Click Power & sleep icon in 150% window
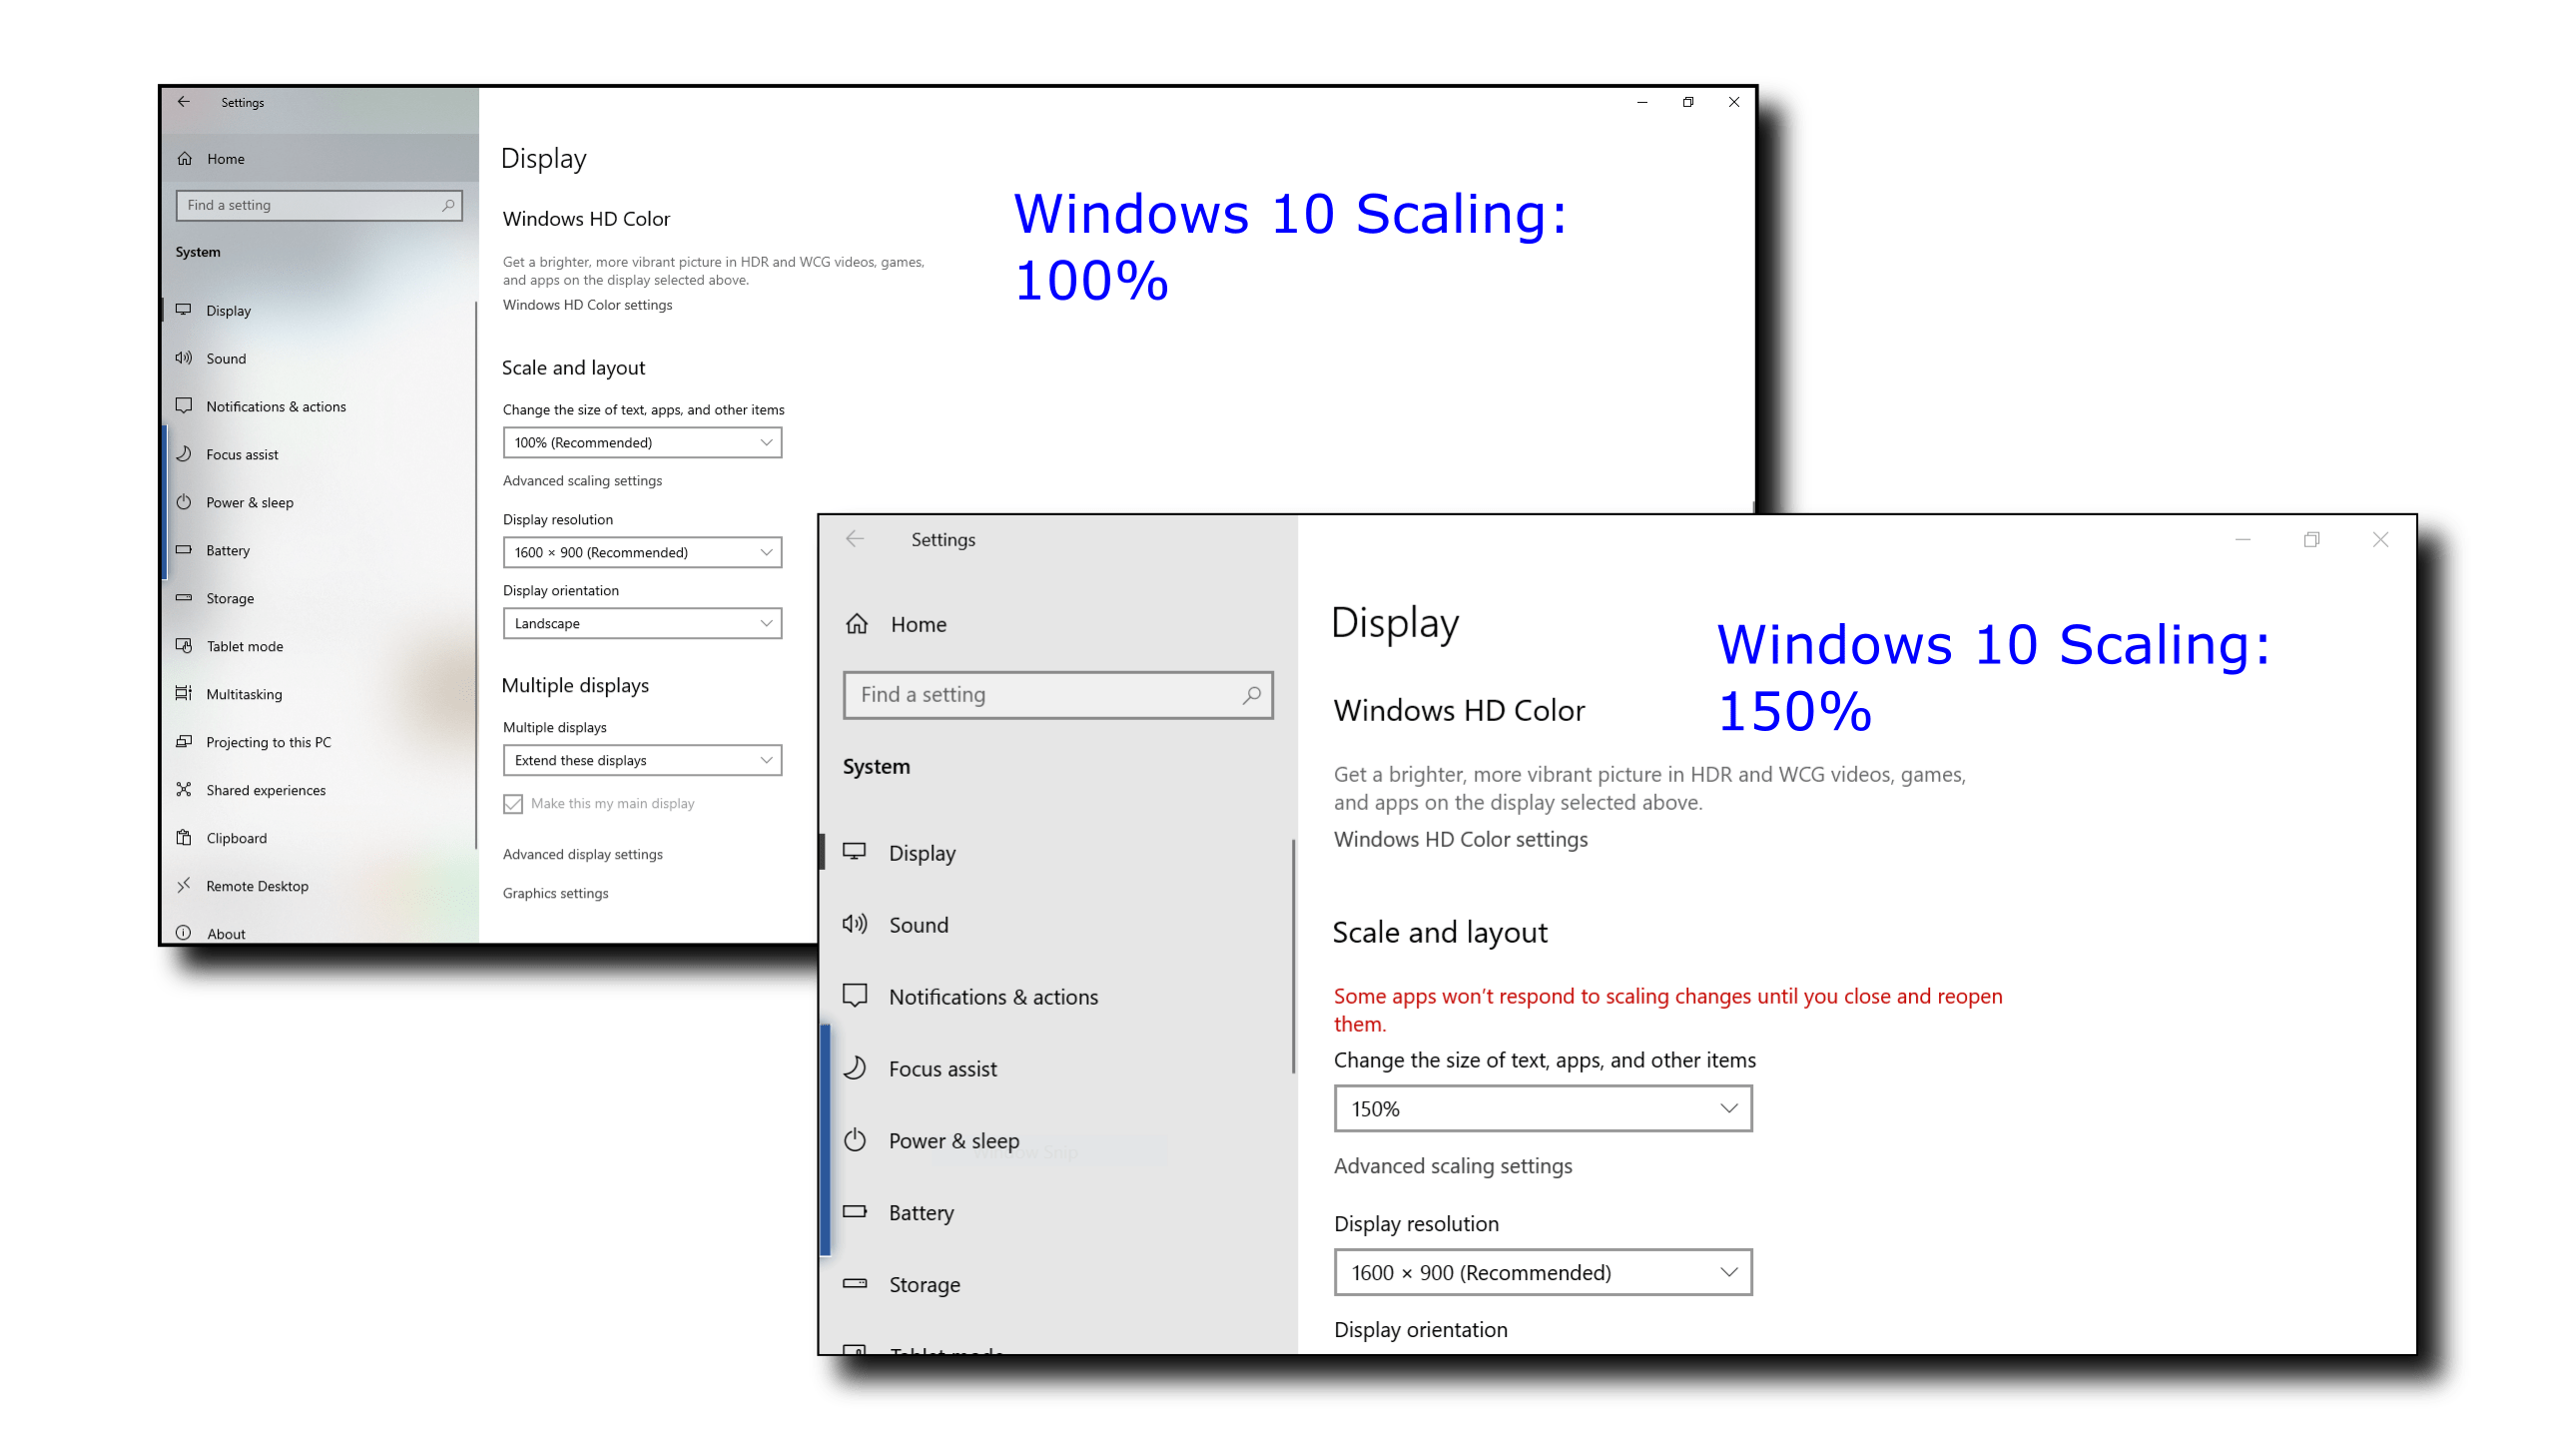The width and height of the screenshot is (2576, 1438). tap(855, 1140)
